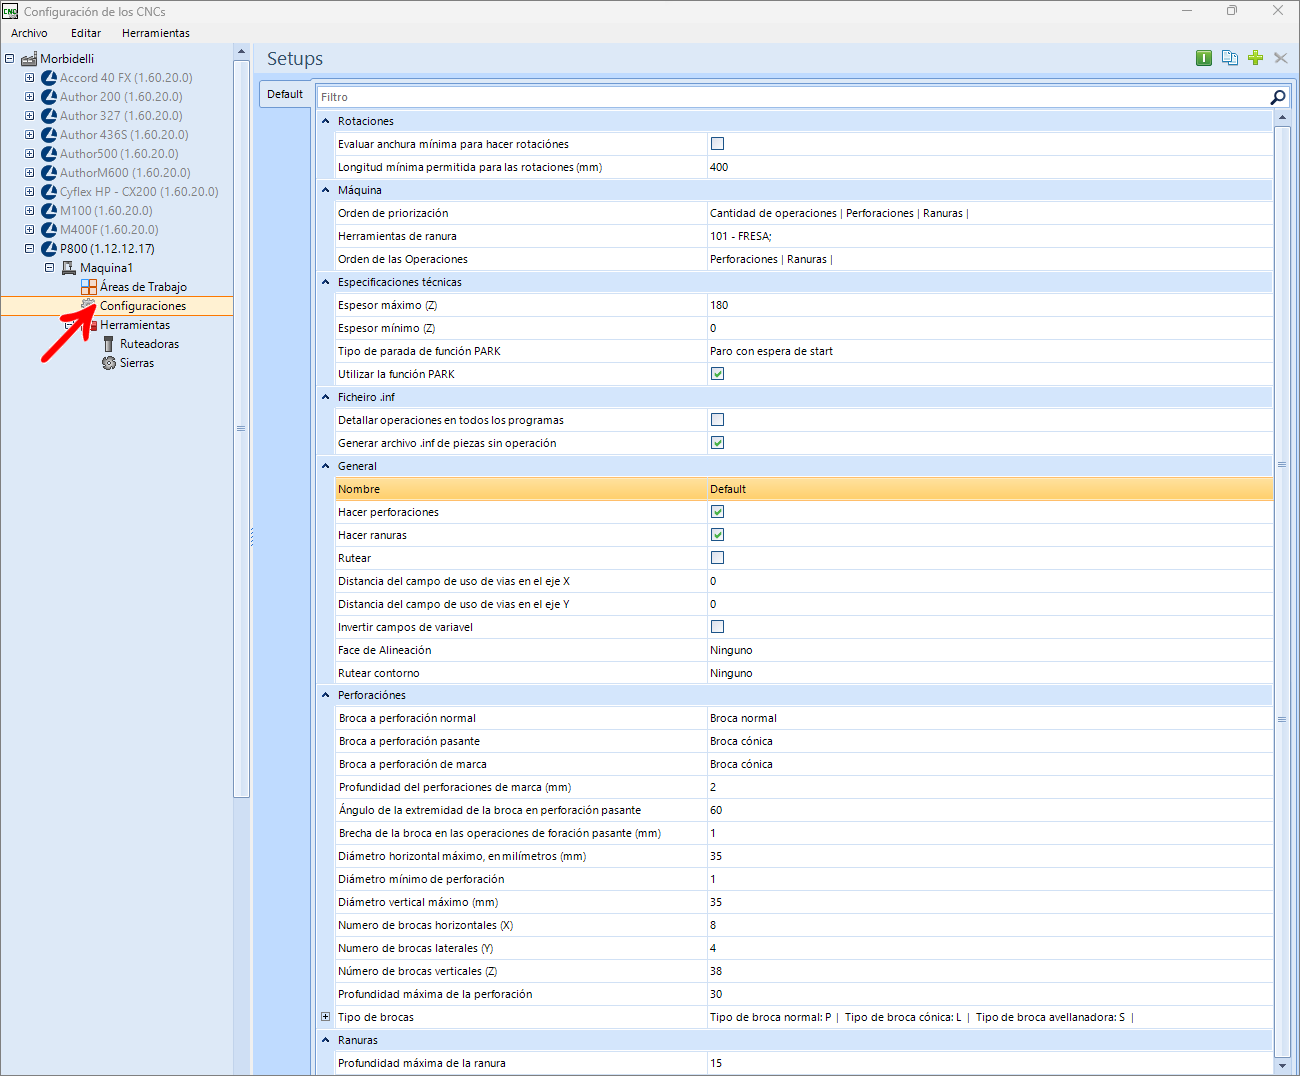
Task: Click the tree panel scroll up arrow
Action: (241, 51)
